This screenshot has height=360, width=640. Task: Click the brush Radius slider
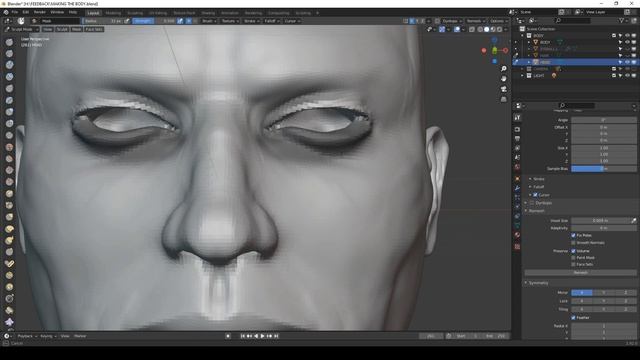(103, 21)
